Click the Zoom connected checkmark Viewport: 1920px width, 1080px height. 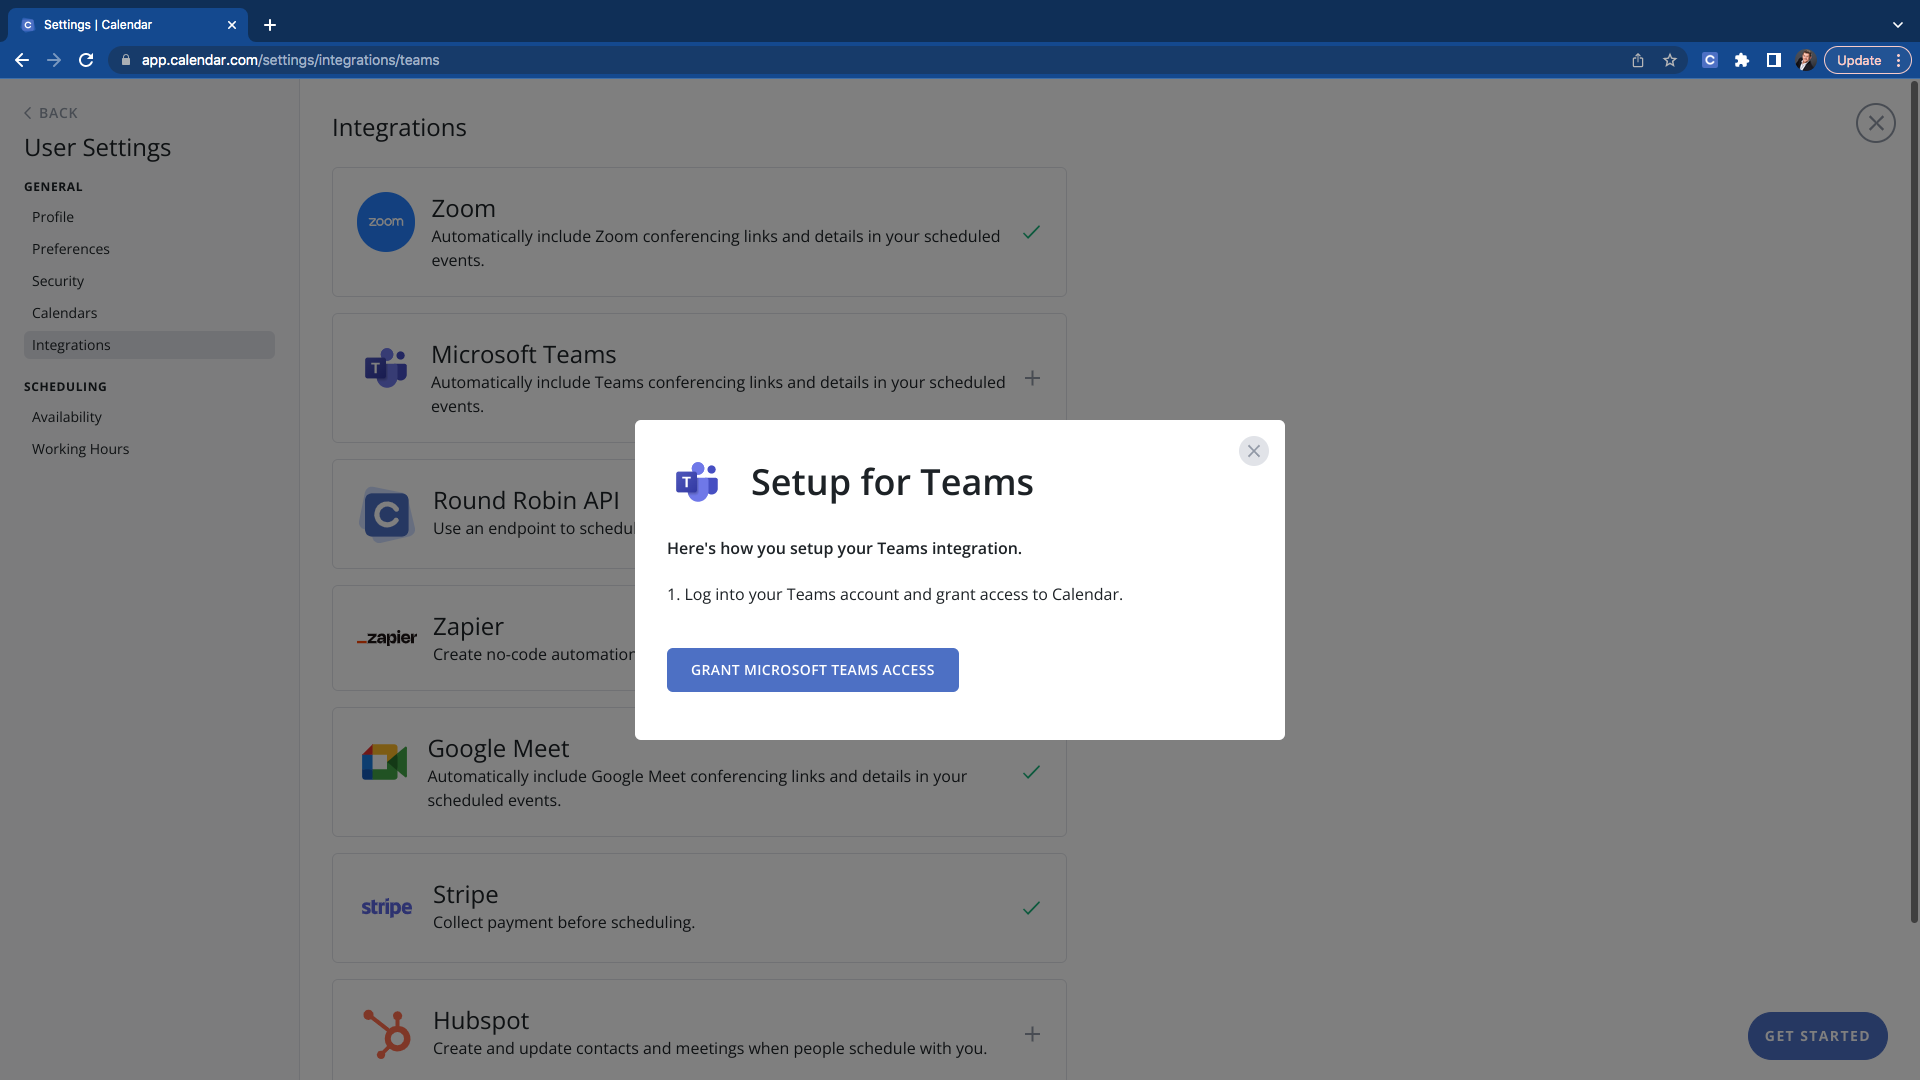tap(1032, 232)
